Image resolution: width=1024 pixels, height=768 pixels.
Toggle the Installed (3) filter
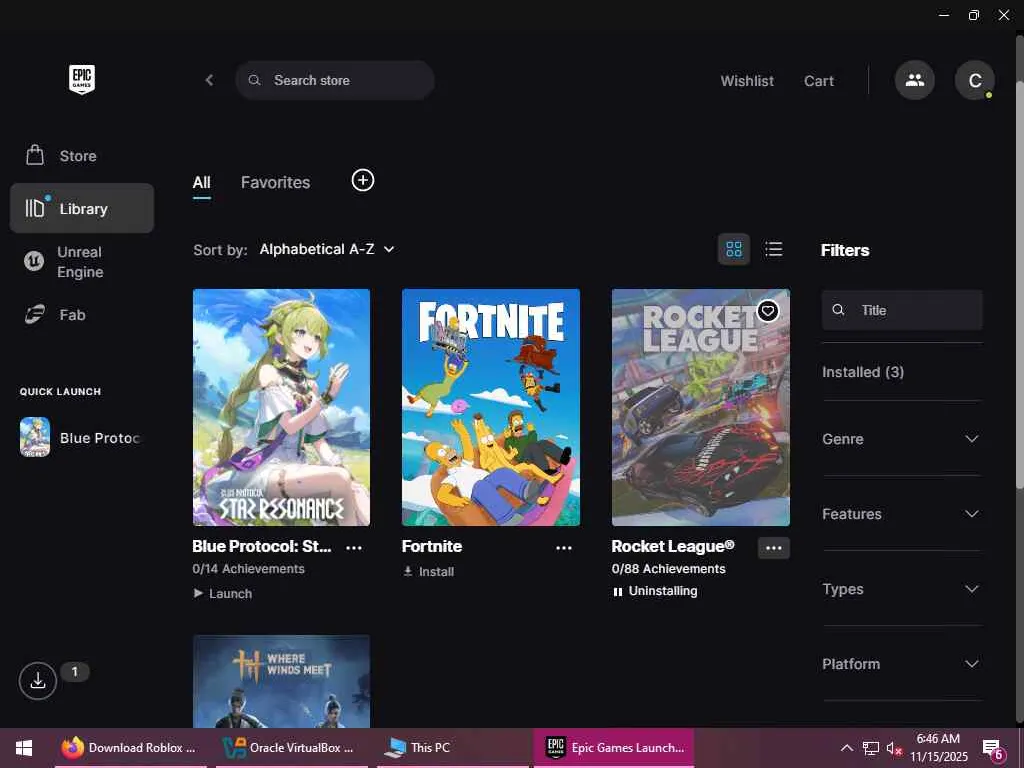863,372
